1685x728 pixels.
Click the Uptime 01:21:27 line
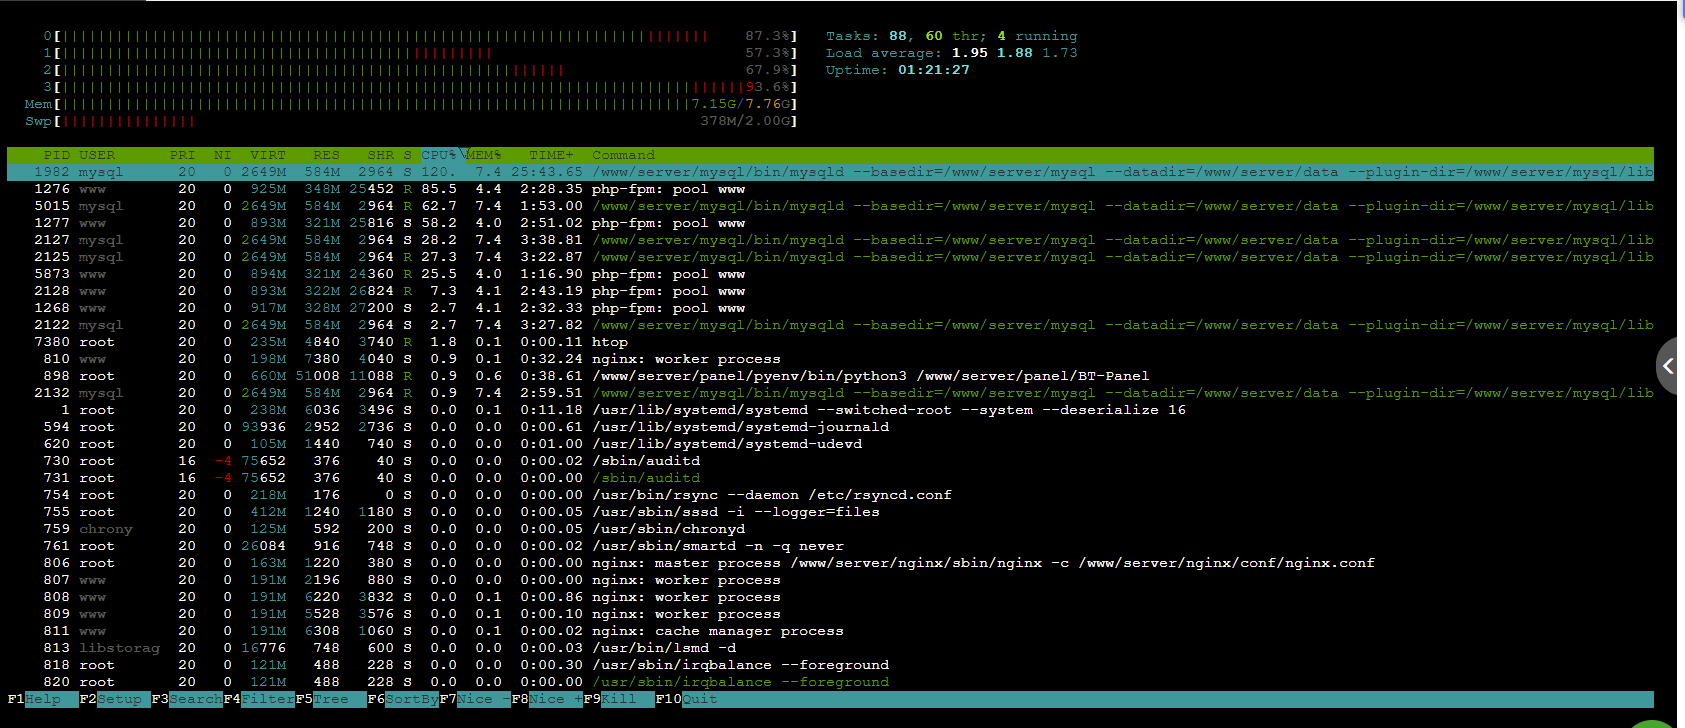898,70
